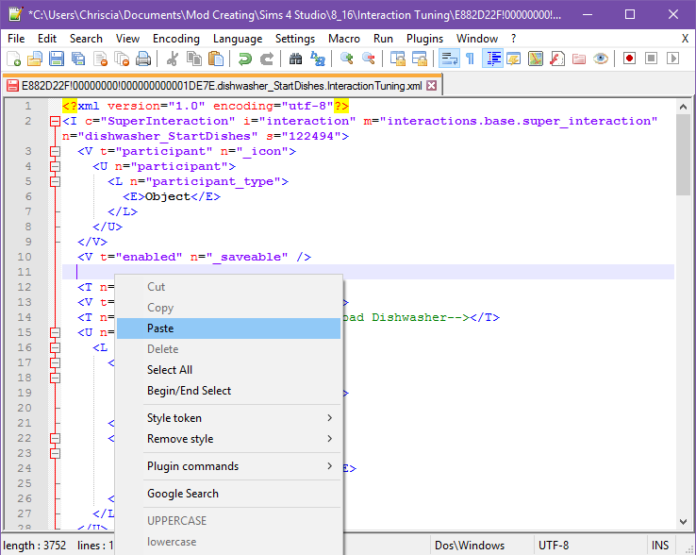Click the Find binoculars toolbar icon
696x555 pixels.
point(294,59)
